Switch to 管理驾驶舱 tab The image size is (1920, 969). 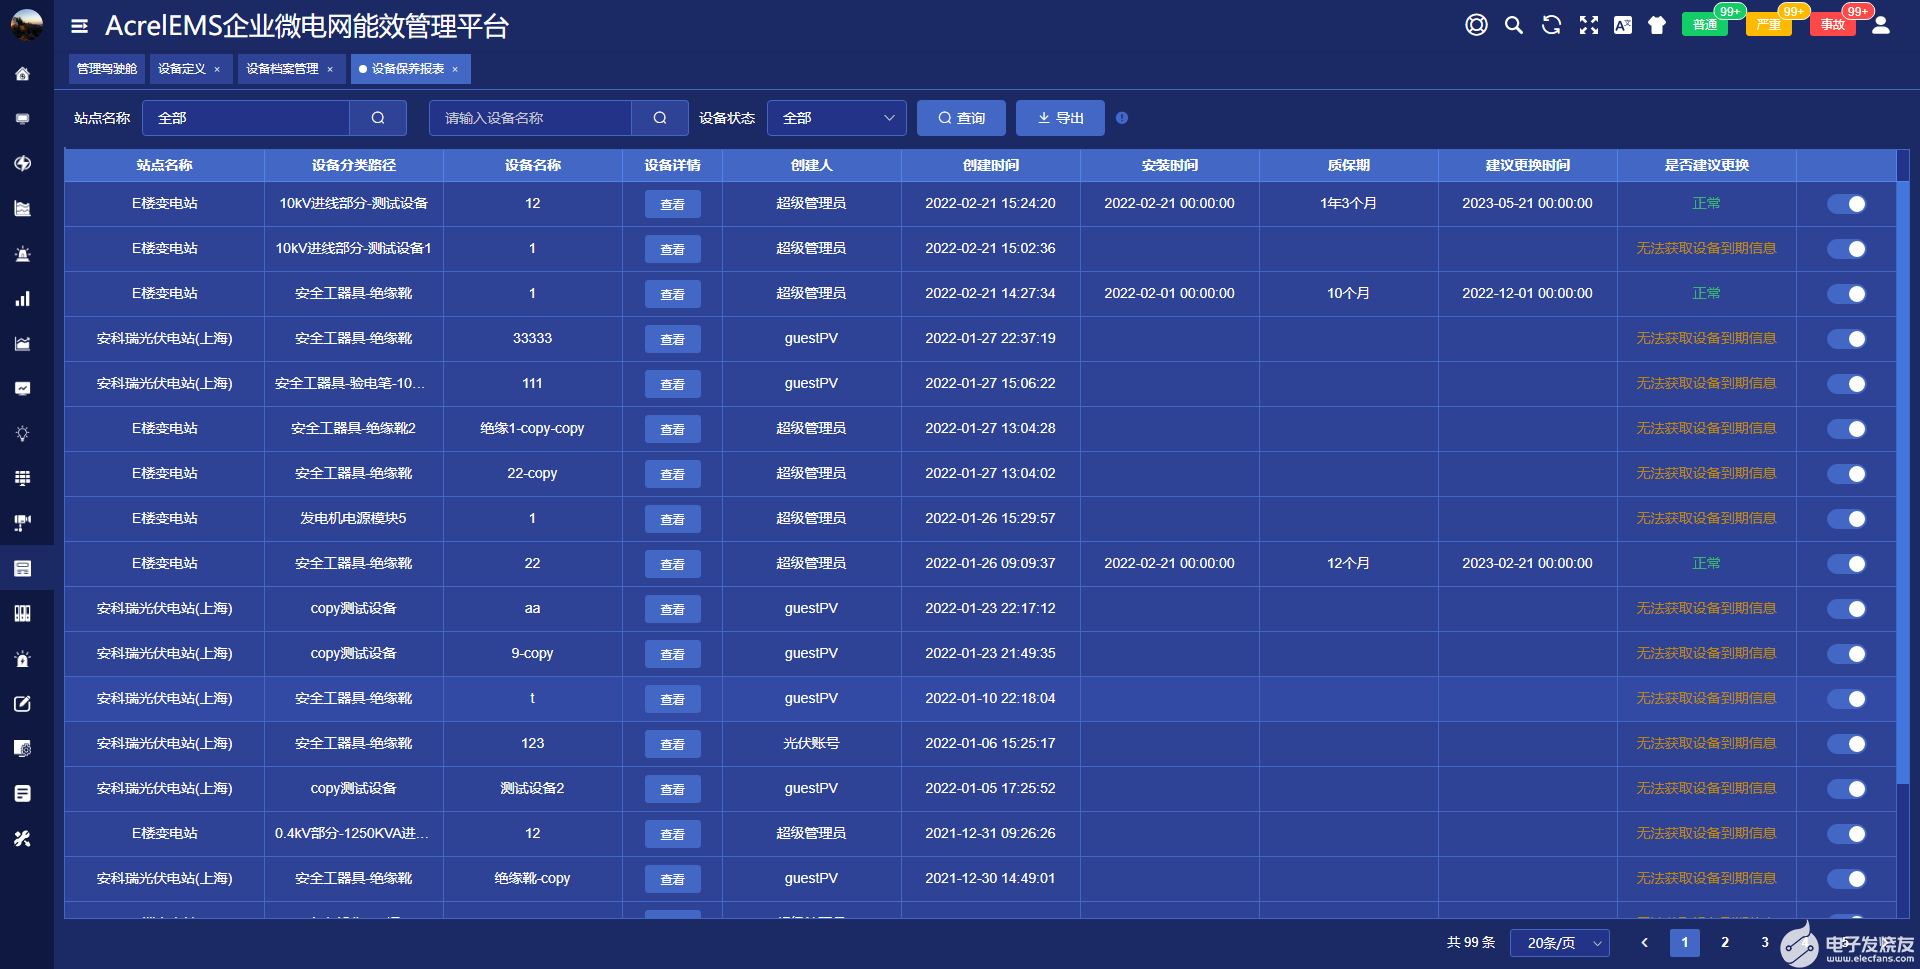(107, 69)
